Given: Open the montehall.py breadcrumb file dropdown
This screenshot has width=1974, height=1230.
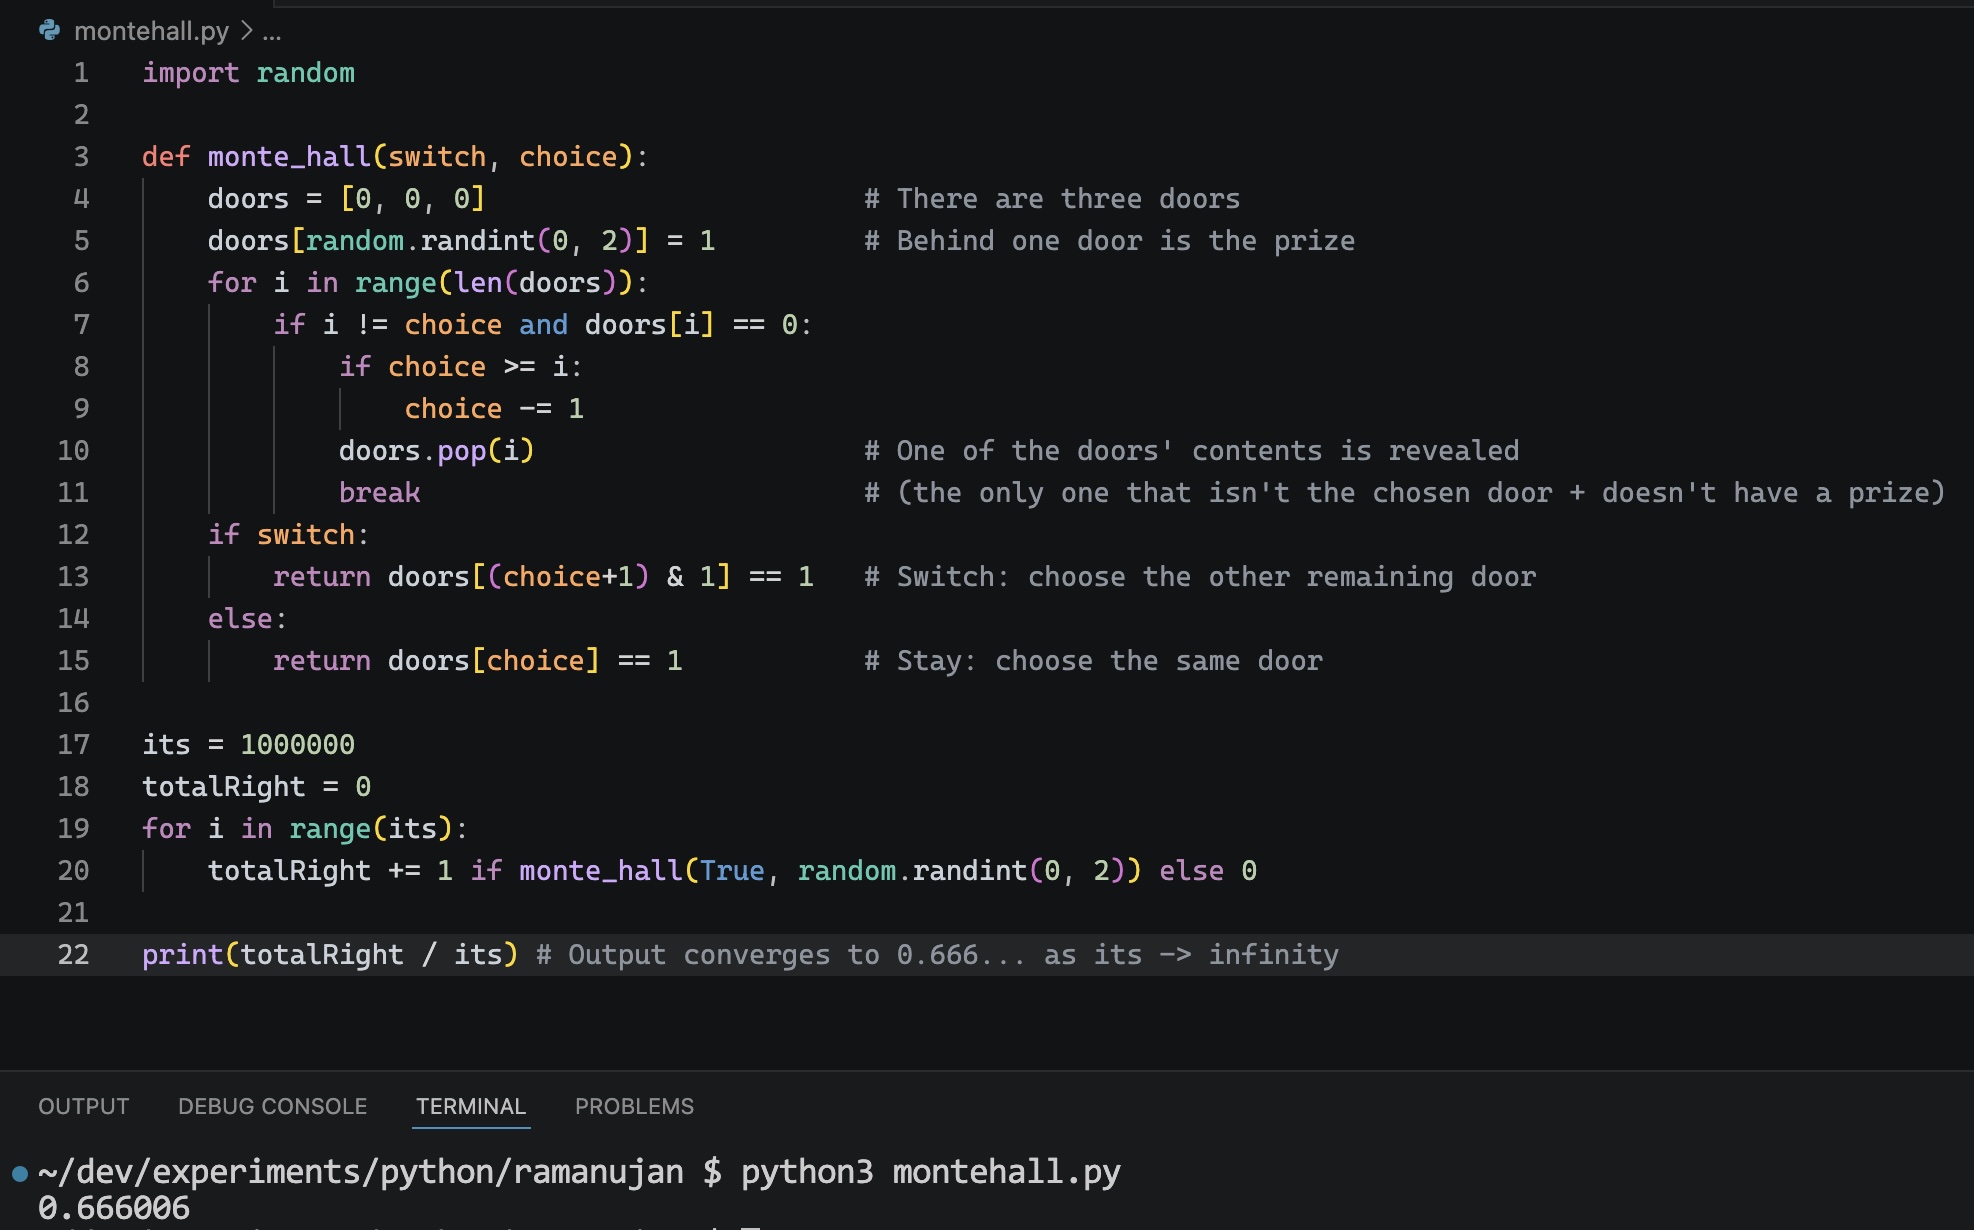Looking at the screenshot, I should (151, 31).
